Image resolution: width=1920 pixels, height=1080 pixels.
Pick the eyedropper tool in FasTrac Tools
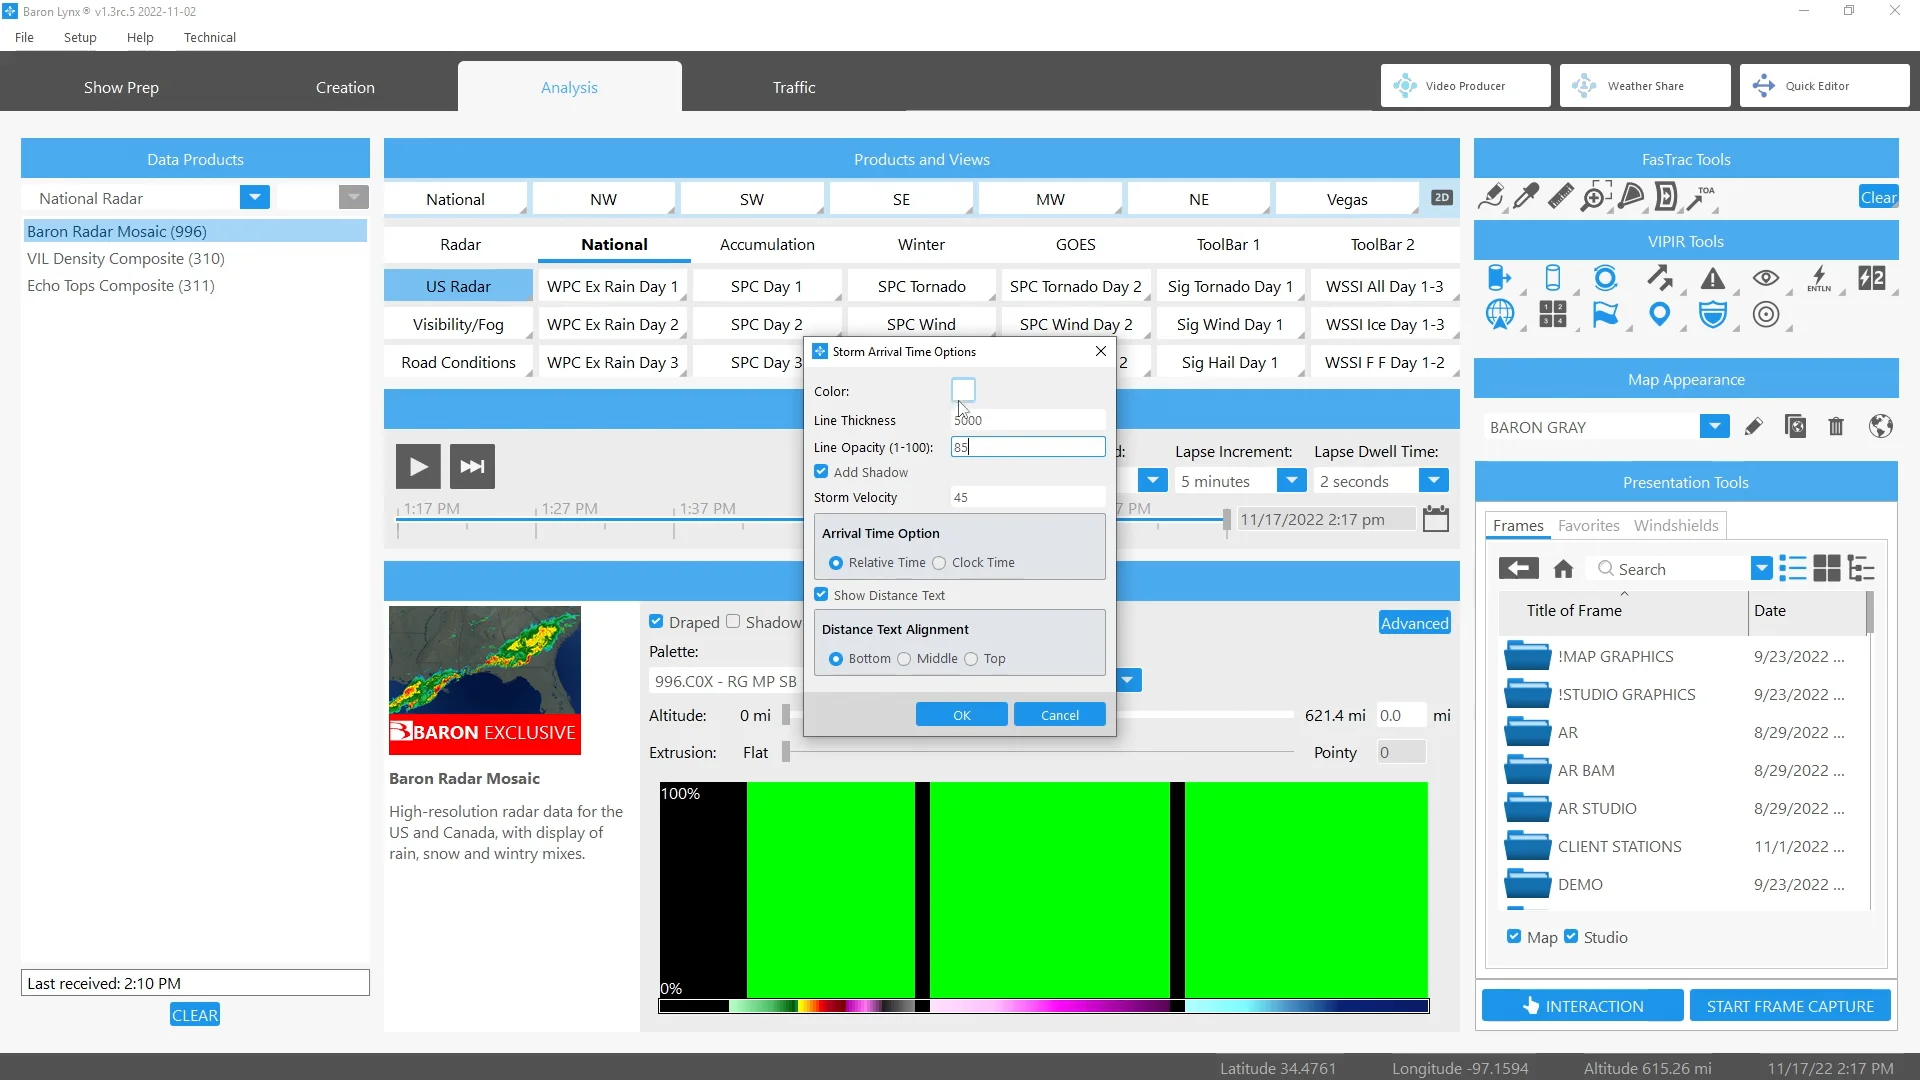click(1525, 197)
